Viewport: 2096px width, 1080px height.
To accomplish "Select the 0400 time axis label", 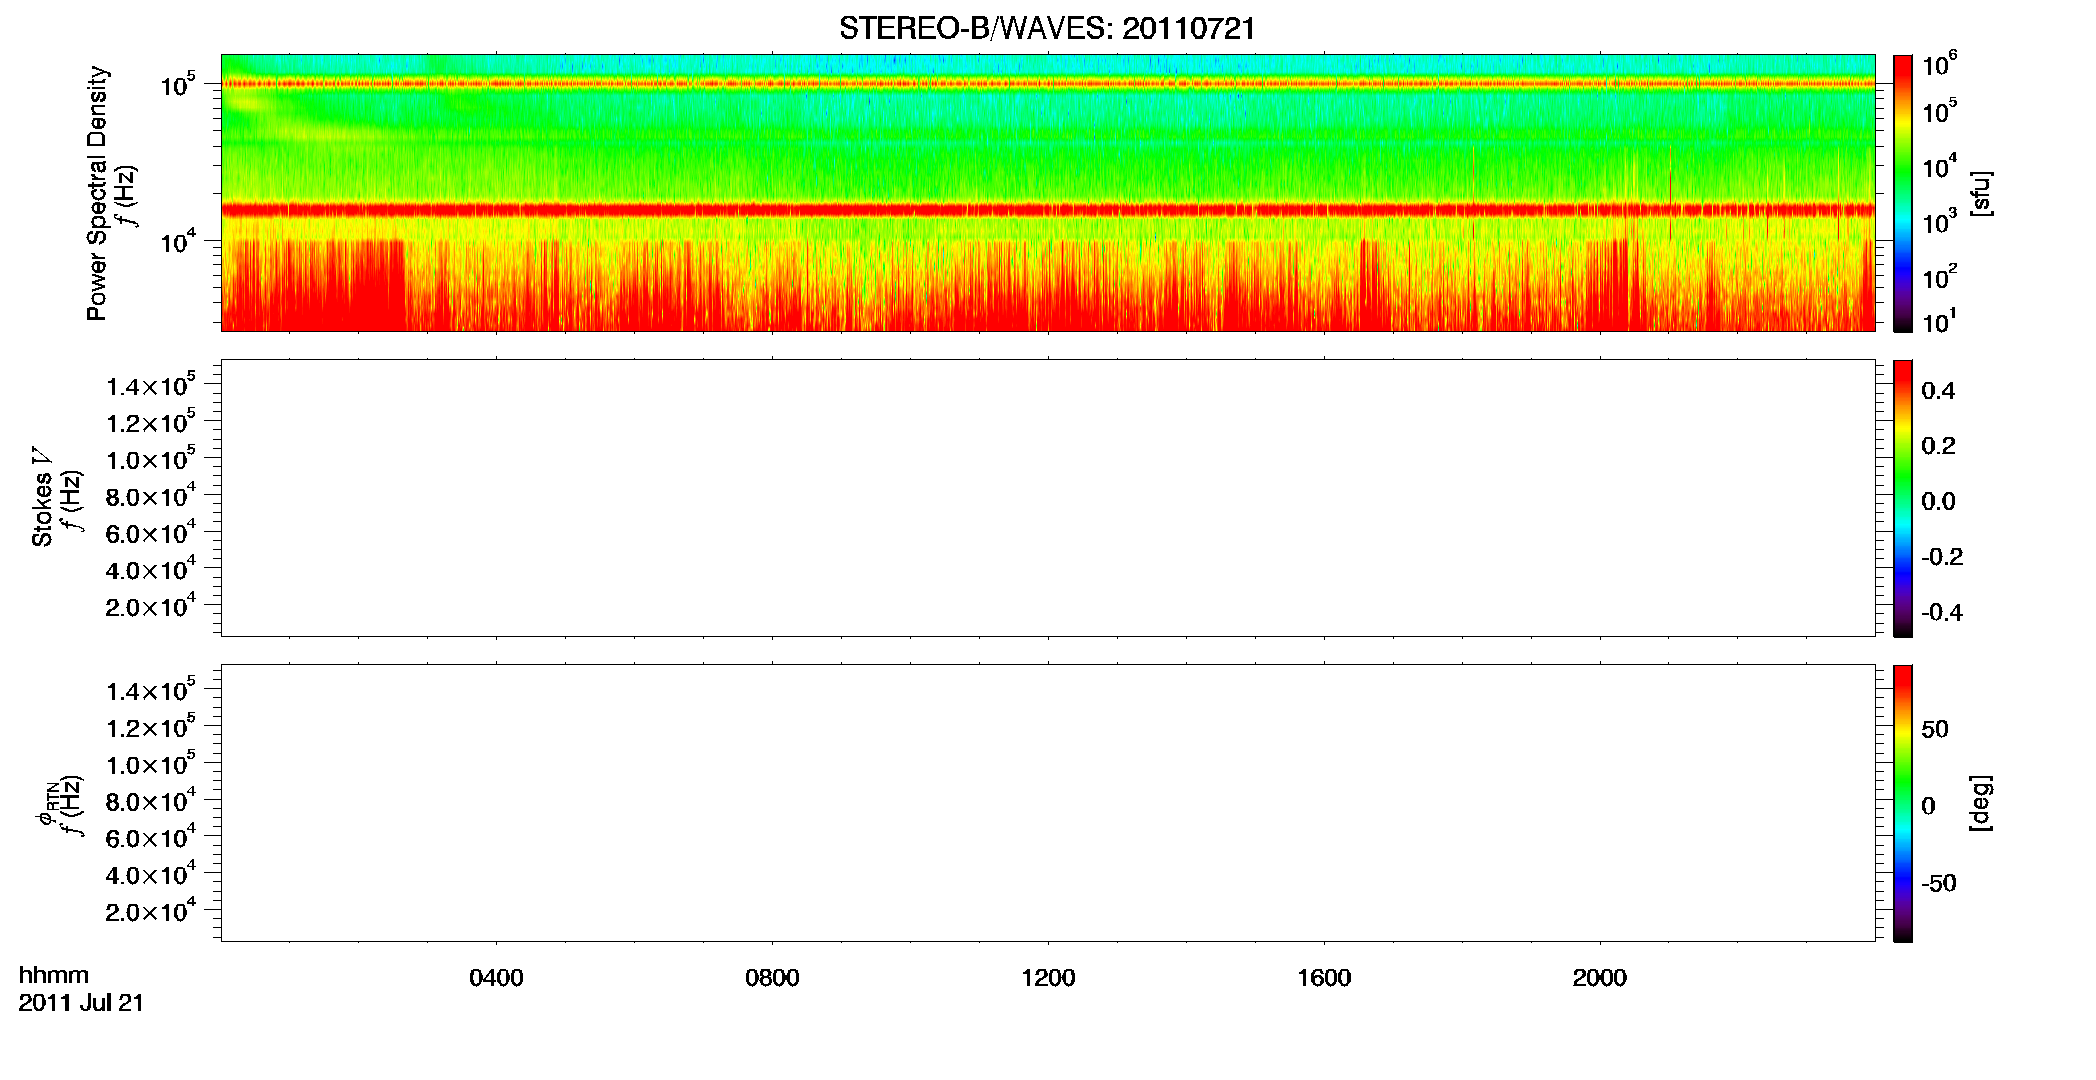I will pyautogui.click(x=496, y=978).
